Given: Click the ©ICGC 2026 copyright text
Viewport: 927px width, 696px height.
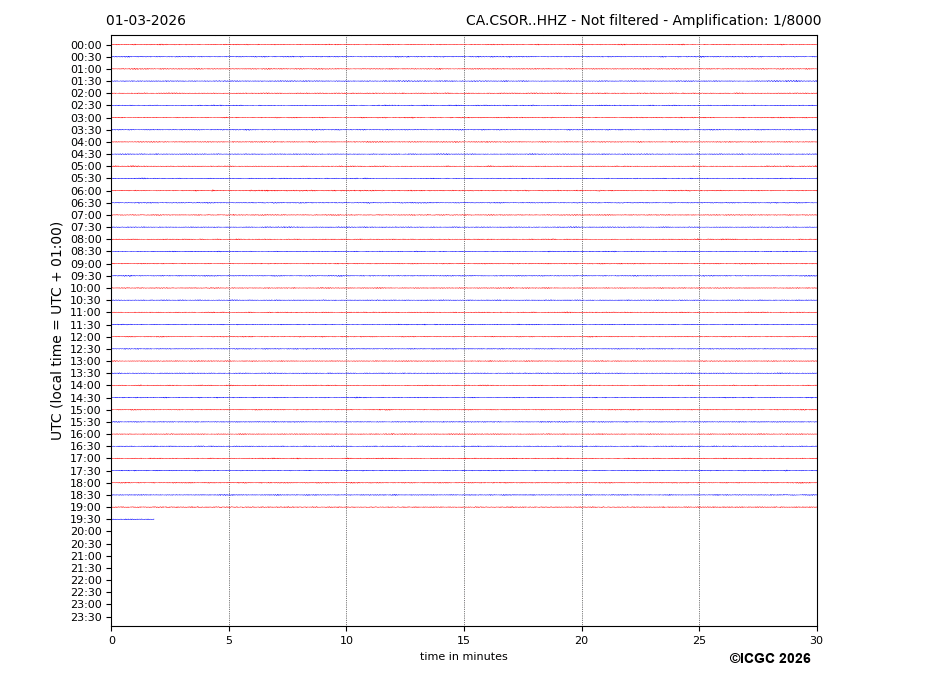Looking at the screenshot, I should pos(769,659).
